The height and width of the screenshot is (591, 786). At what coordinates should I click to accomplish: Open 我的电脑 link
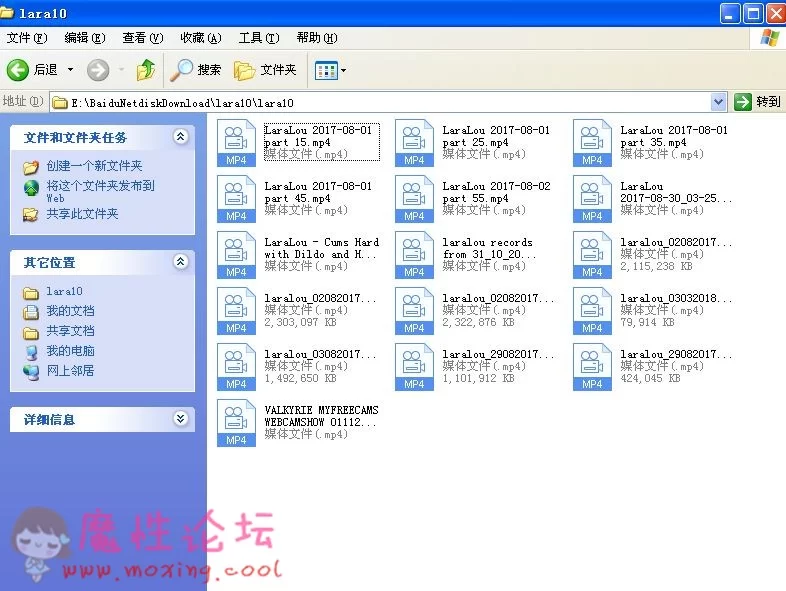pyautogui.click(x=70, y=351)
